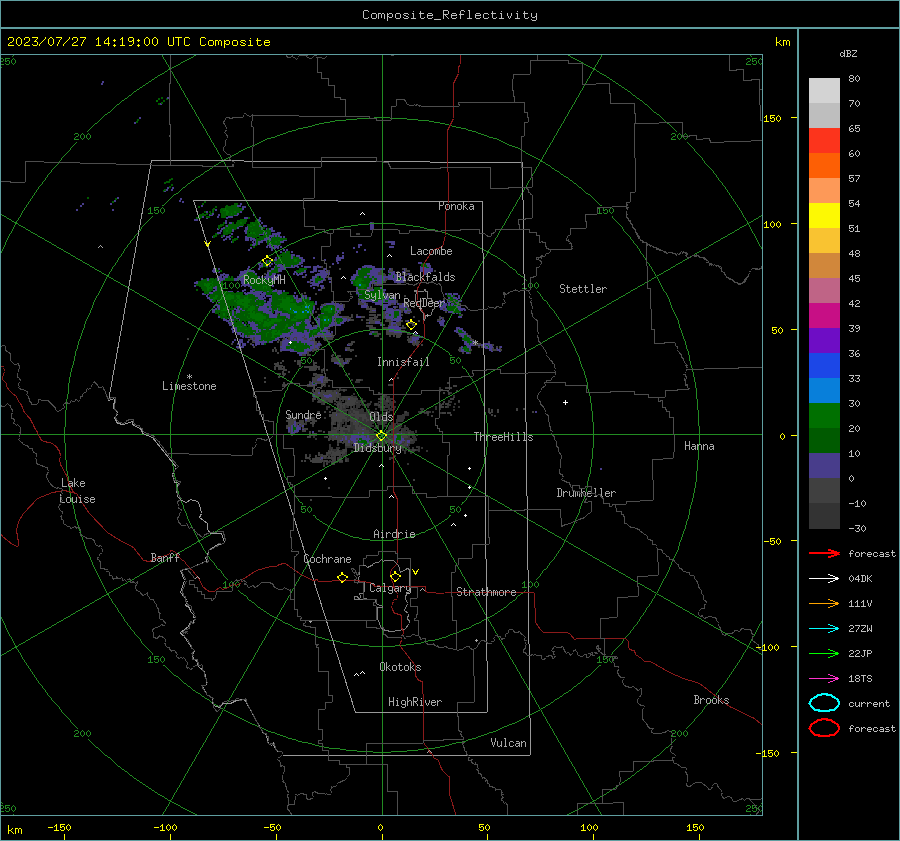Select the Limestone label
This screenshot has height=841, width=900.
click(189, 386)
